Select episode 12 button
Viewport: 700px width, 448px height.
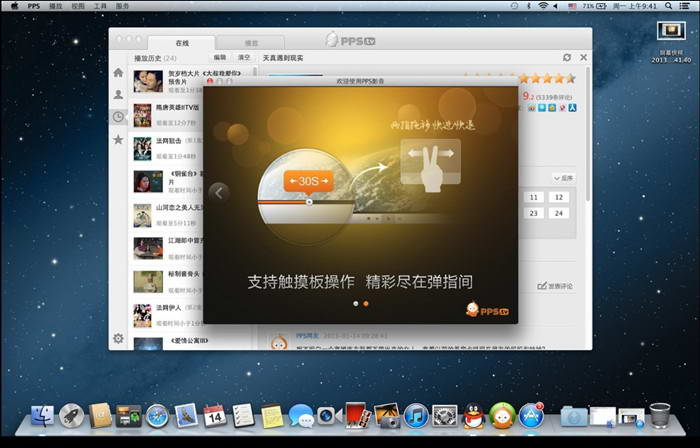(x=560, y=197)
